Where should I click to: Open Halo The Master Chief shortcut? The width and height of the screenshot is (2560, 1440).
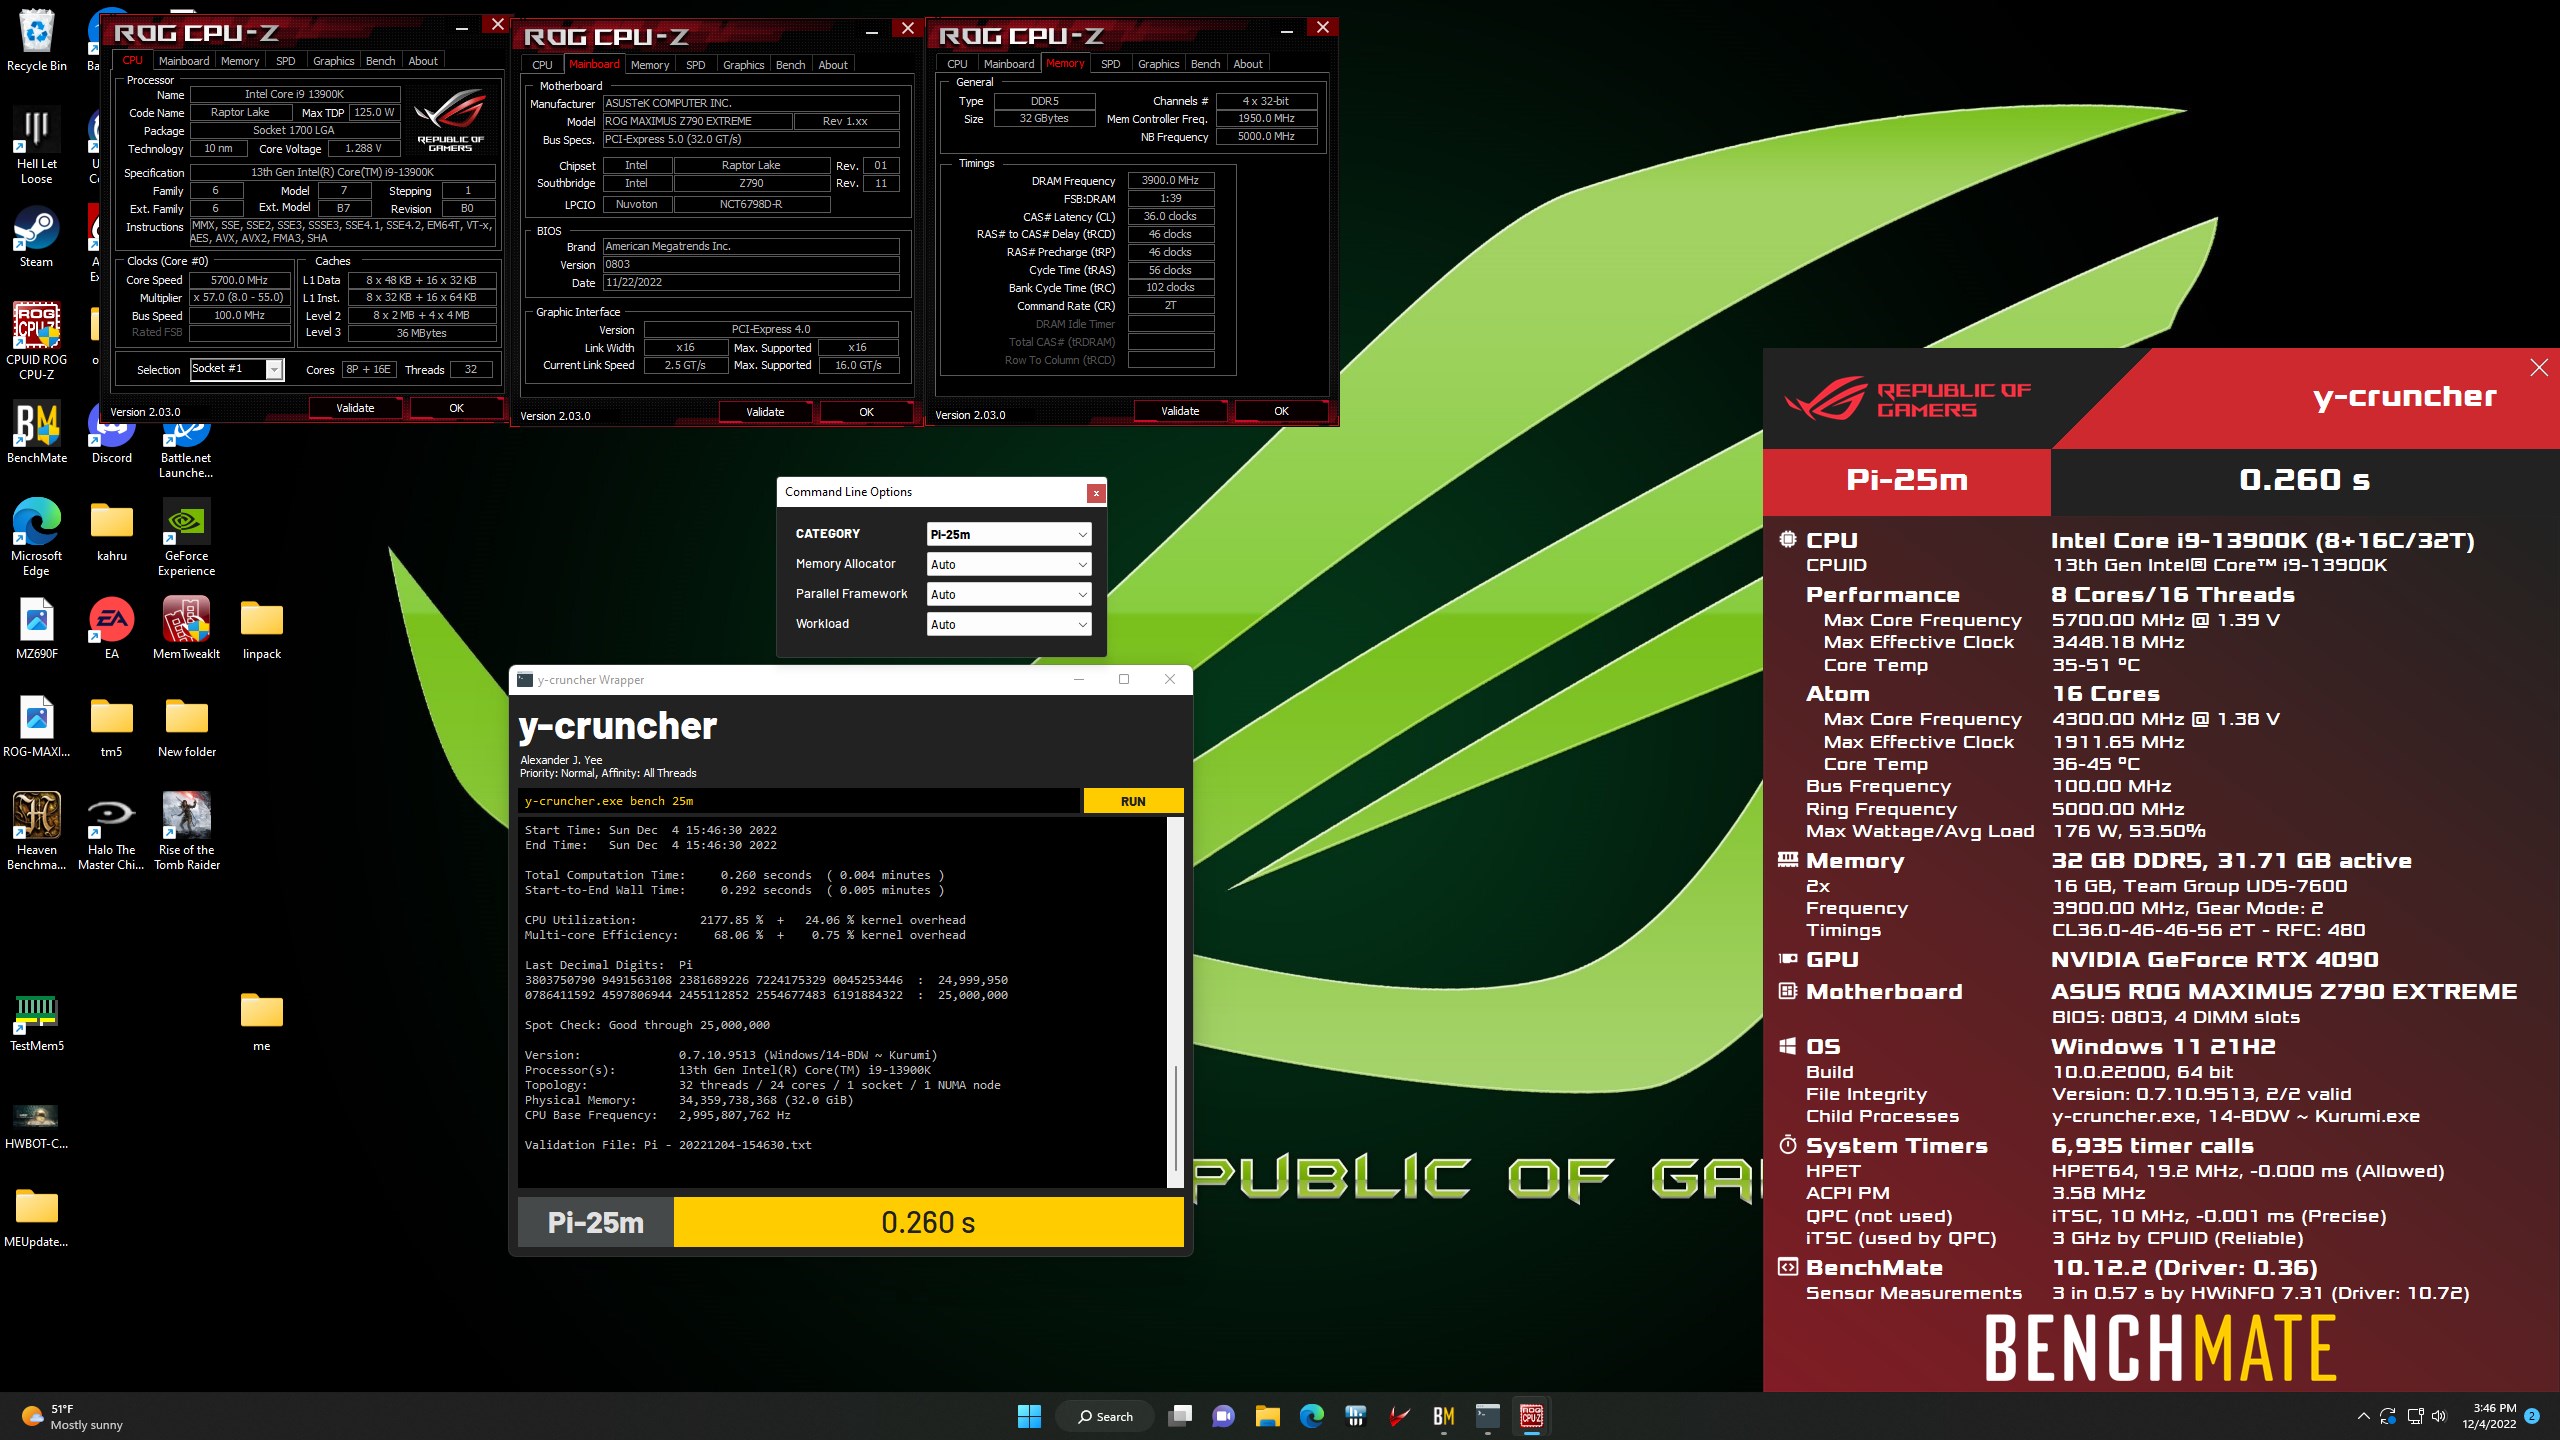(112, 831)
